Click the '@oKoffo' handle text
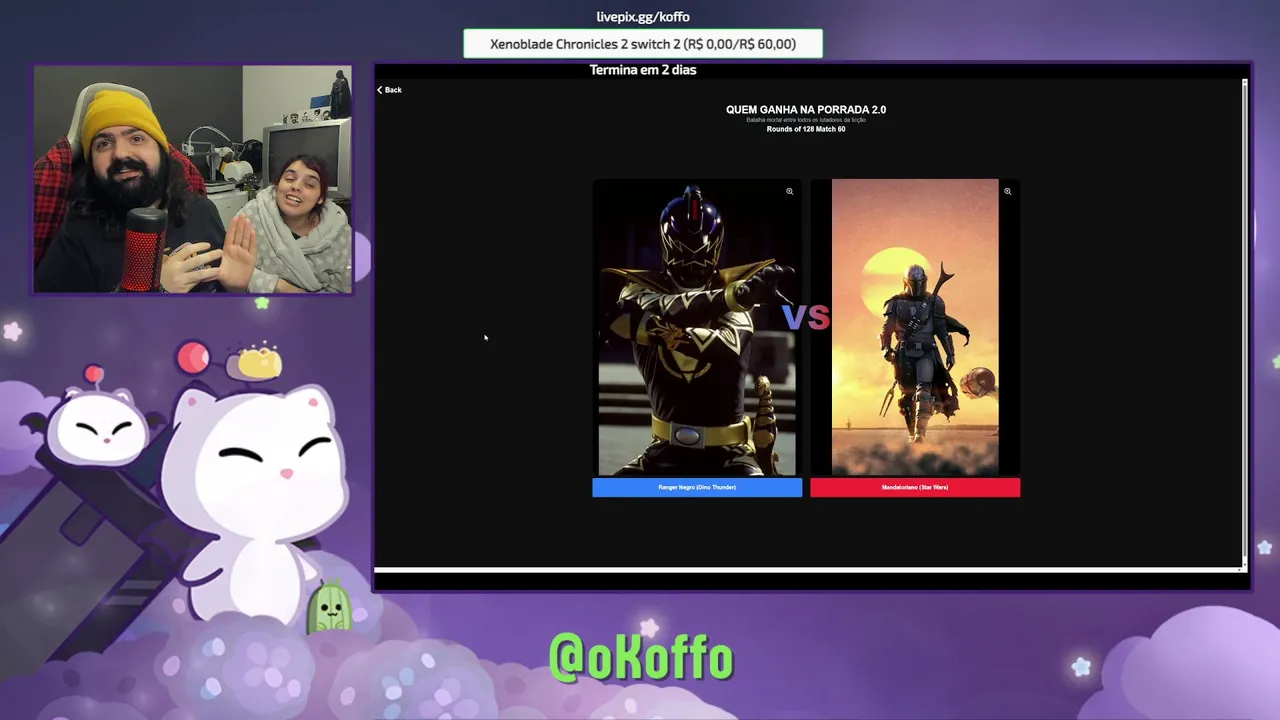 [x=641, y=657]
